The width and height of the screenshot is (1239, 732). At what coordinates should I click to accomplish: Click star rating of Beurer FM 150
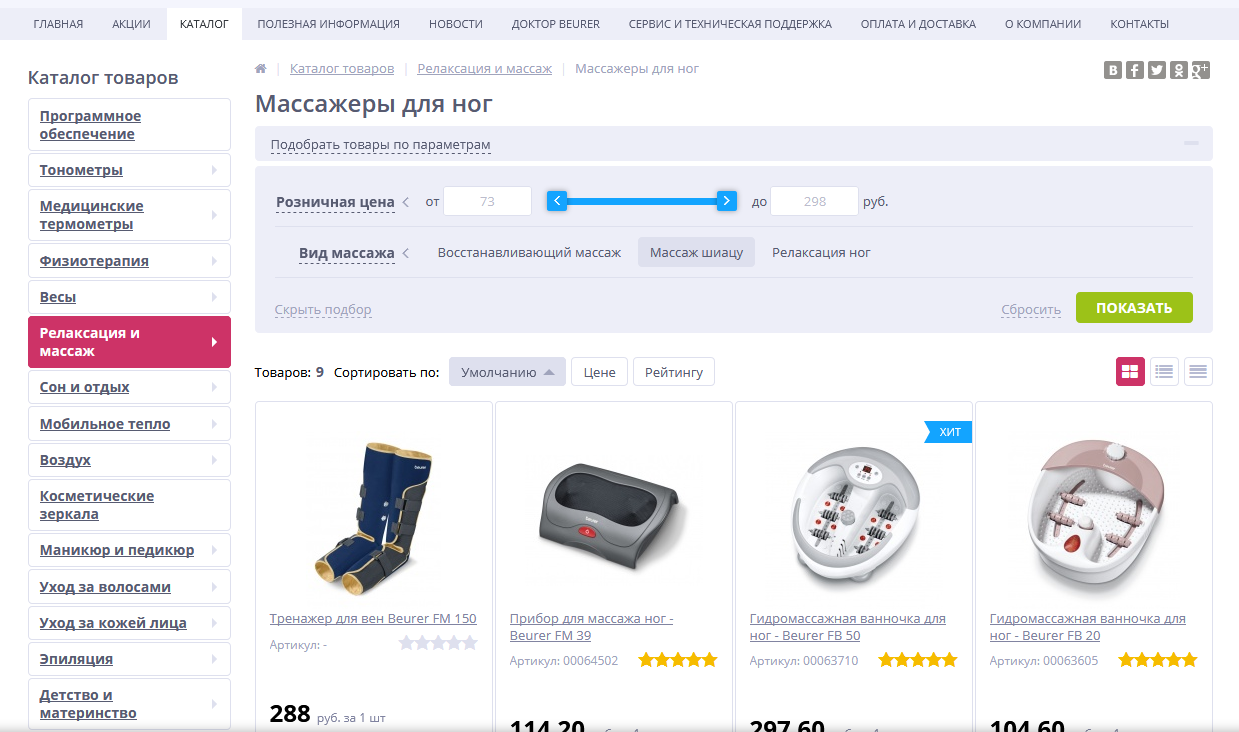coord(438,643)
